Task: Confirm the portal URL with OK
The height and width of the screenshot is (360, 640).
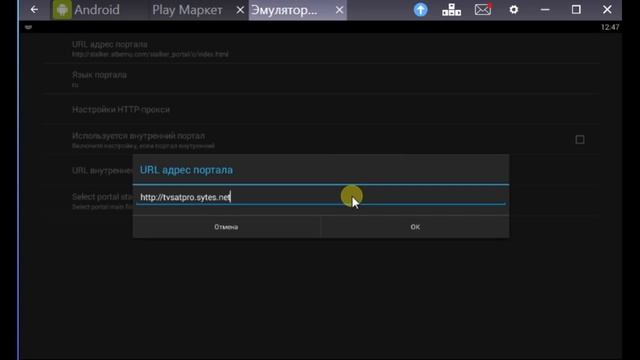Action: [415, 227]
